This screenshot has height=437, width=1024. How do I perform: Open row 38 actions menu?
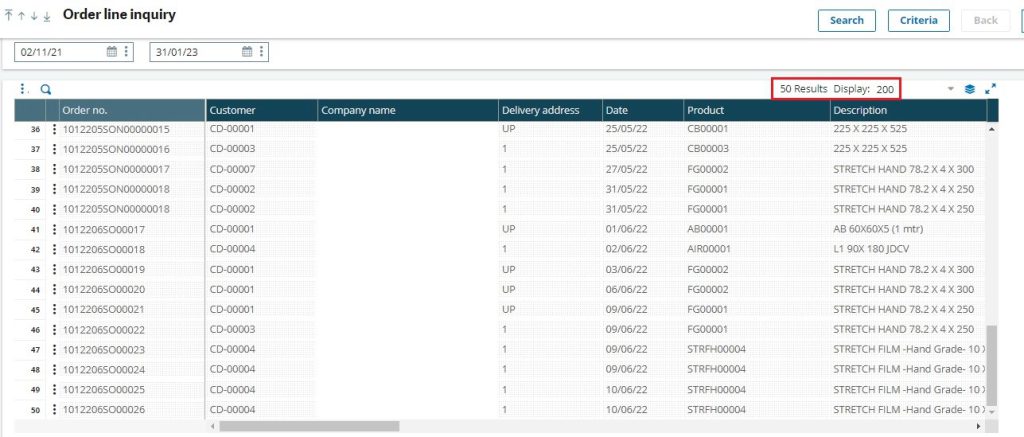pyautogui.click(x=54, y=169)
